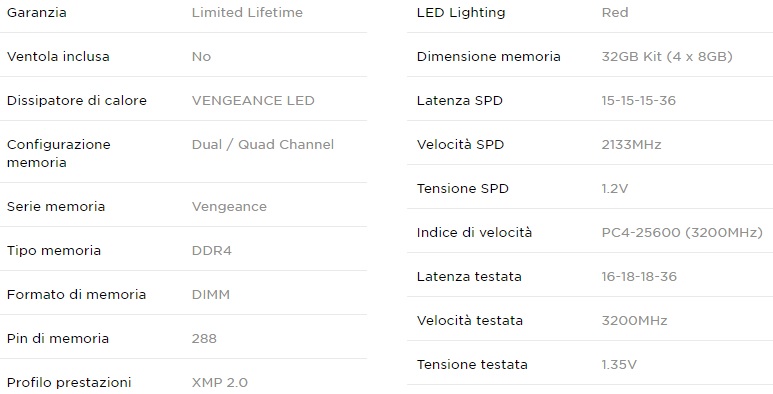Click the Garanzia label
773x394 pixels.
pos(36,12)
